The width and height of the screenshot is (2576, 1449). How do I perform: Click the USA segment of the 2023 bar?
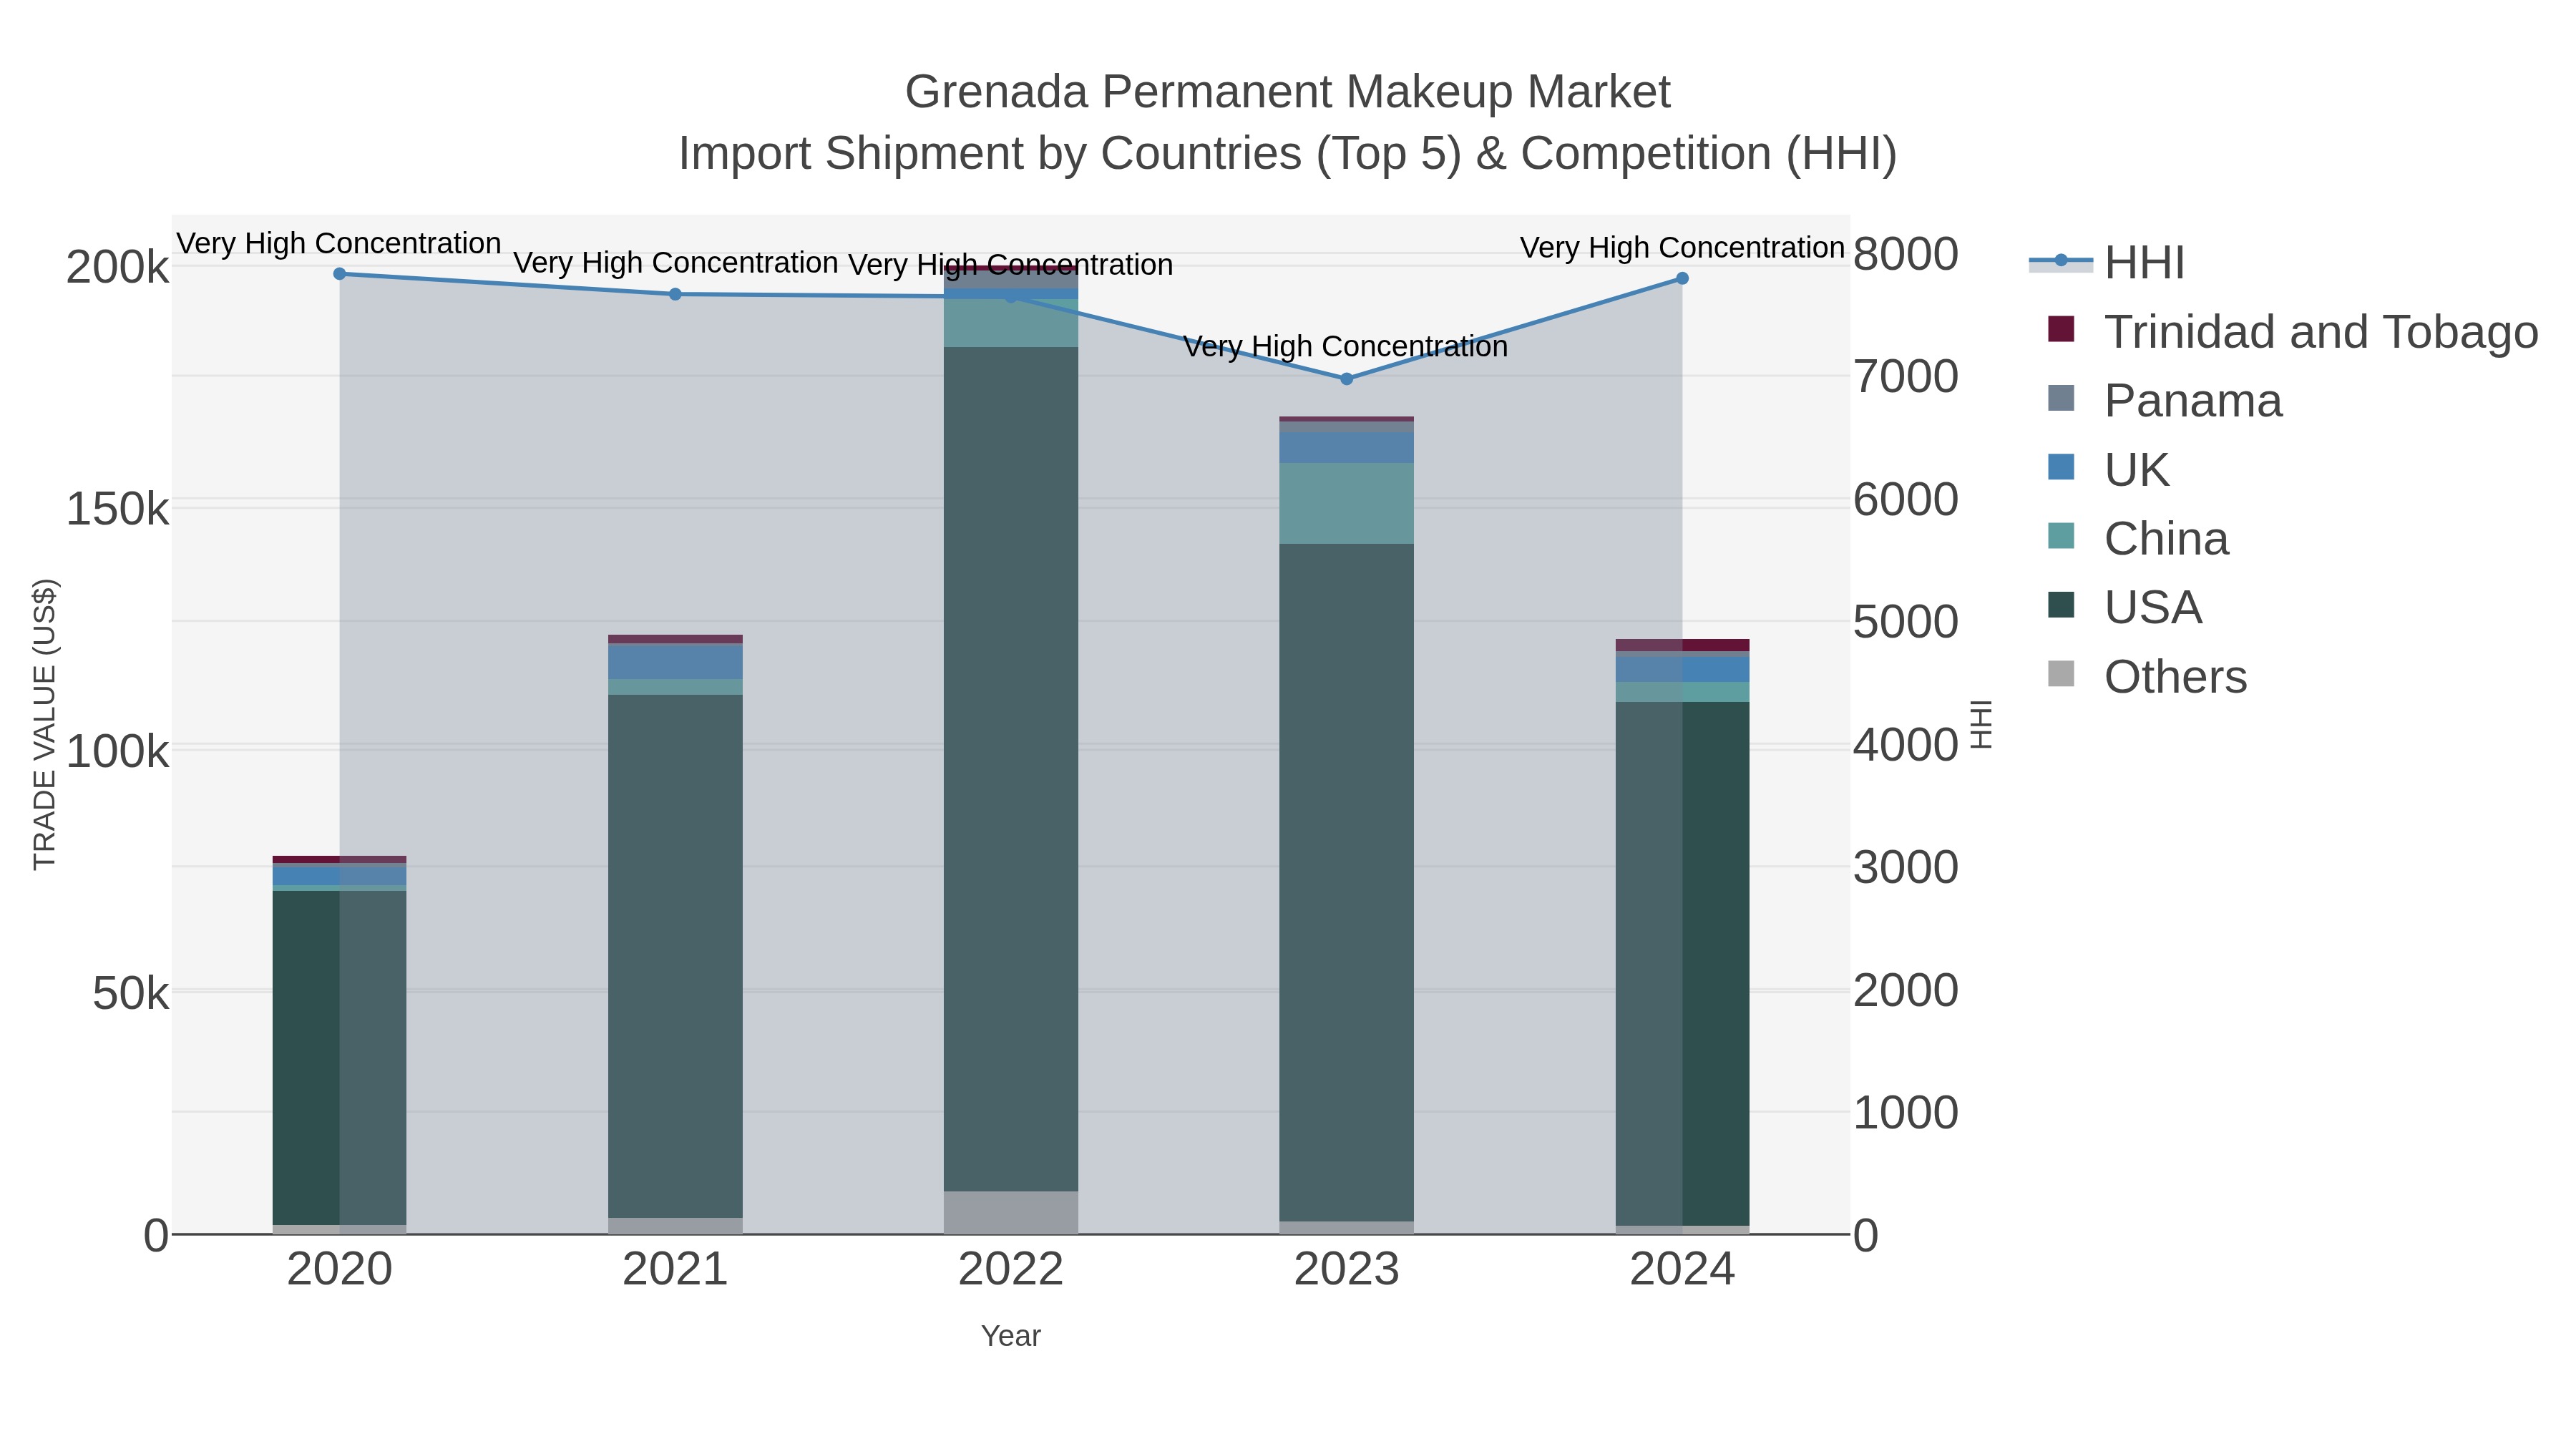(1346, 883)
